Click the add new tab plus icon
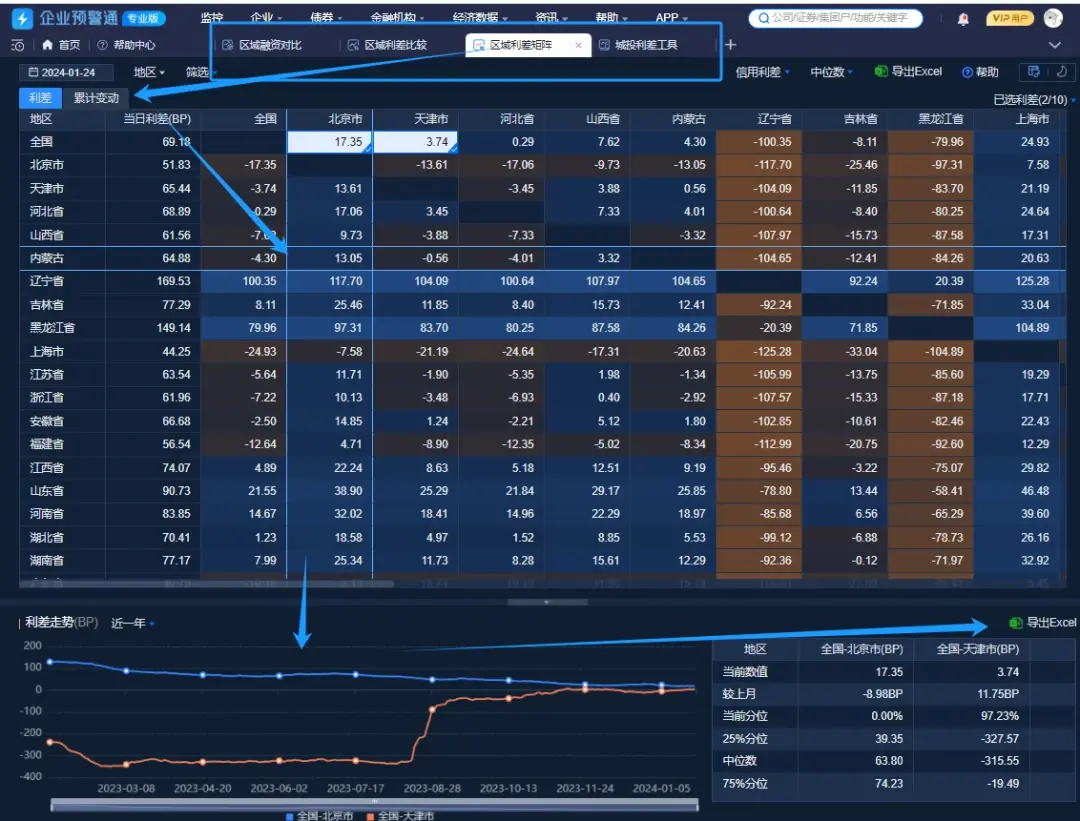1080x821 pixels. (x=731, y=45)
